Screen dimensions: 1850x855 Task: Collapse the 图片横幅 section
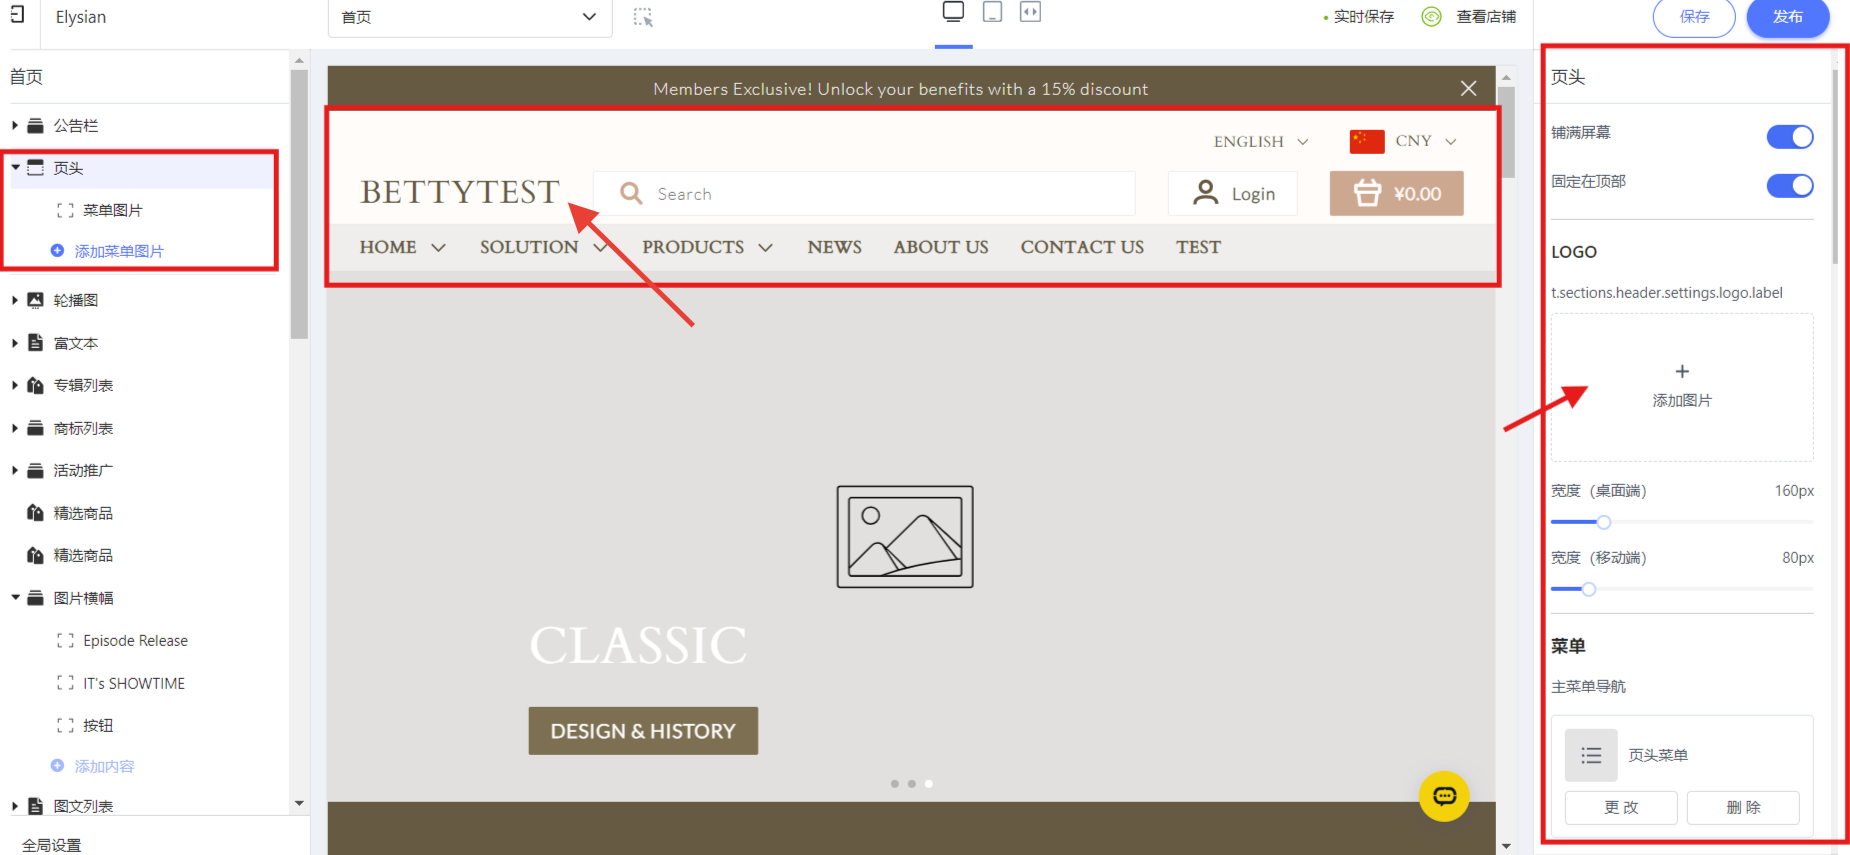coord(15,598)
